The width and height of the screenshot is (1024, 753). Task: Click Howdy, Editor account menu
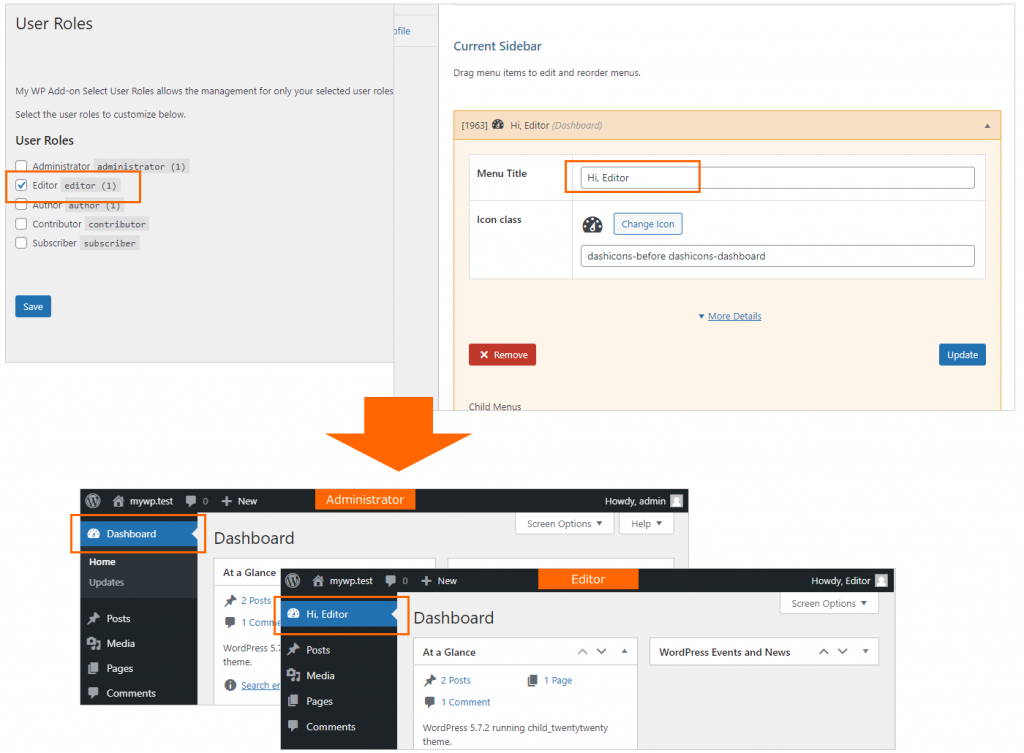tap(849, 581)
